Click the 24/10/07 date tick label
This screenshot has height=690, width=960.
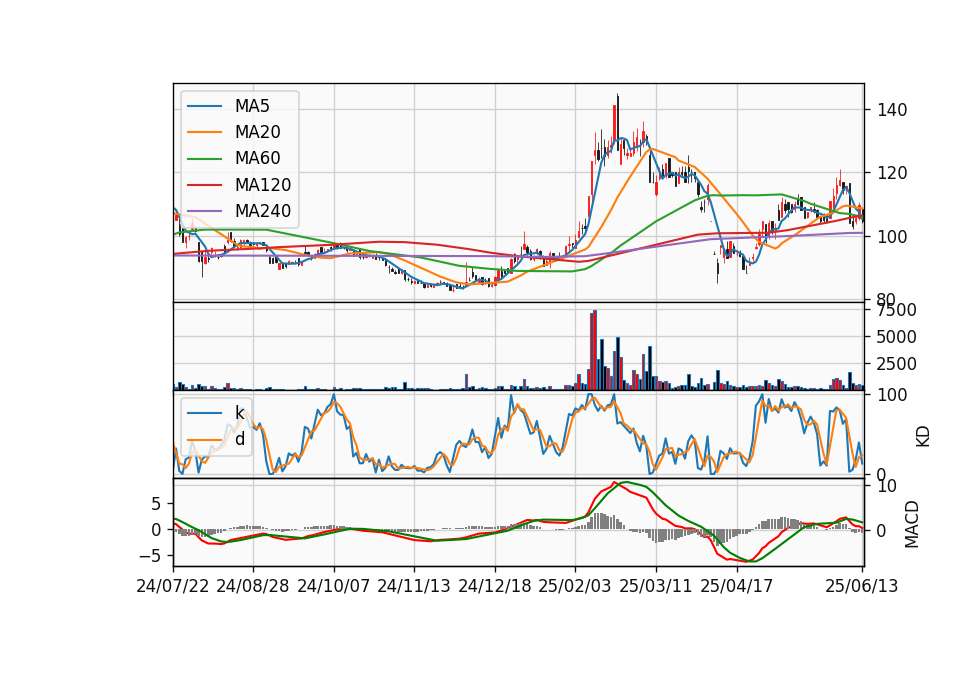tap(334, 586)
